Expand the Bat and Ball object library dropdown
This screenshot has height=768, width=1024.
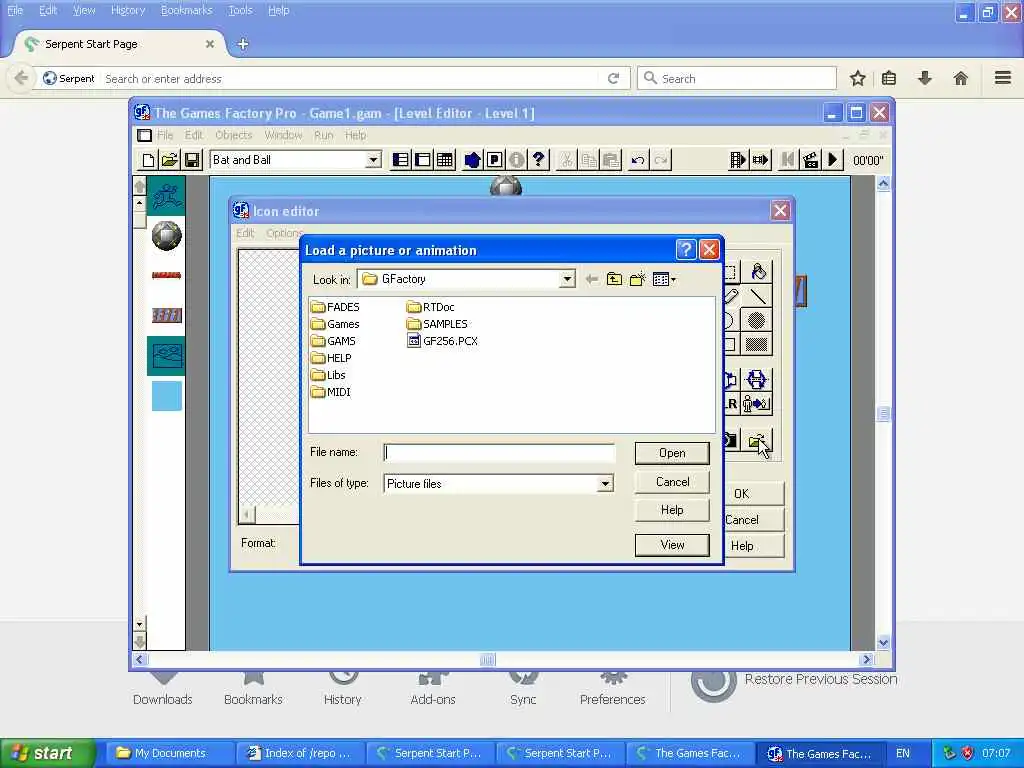point(373,160)
